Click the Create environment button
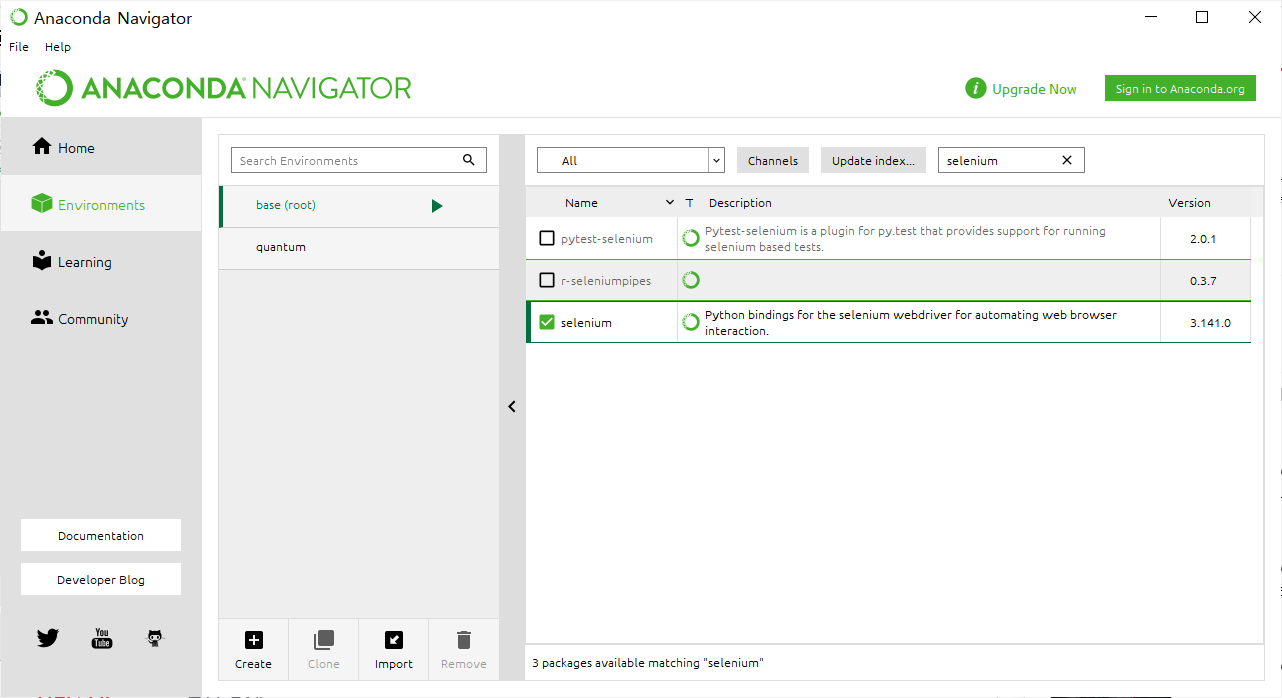1282x698 pixels. (253, 649)
